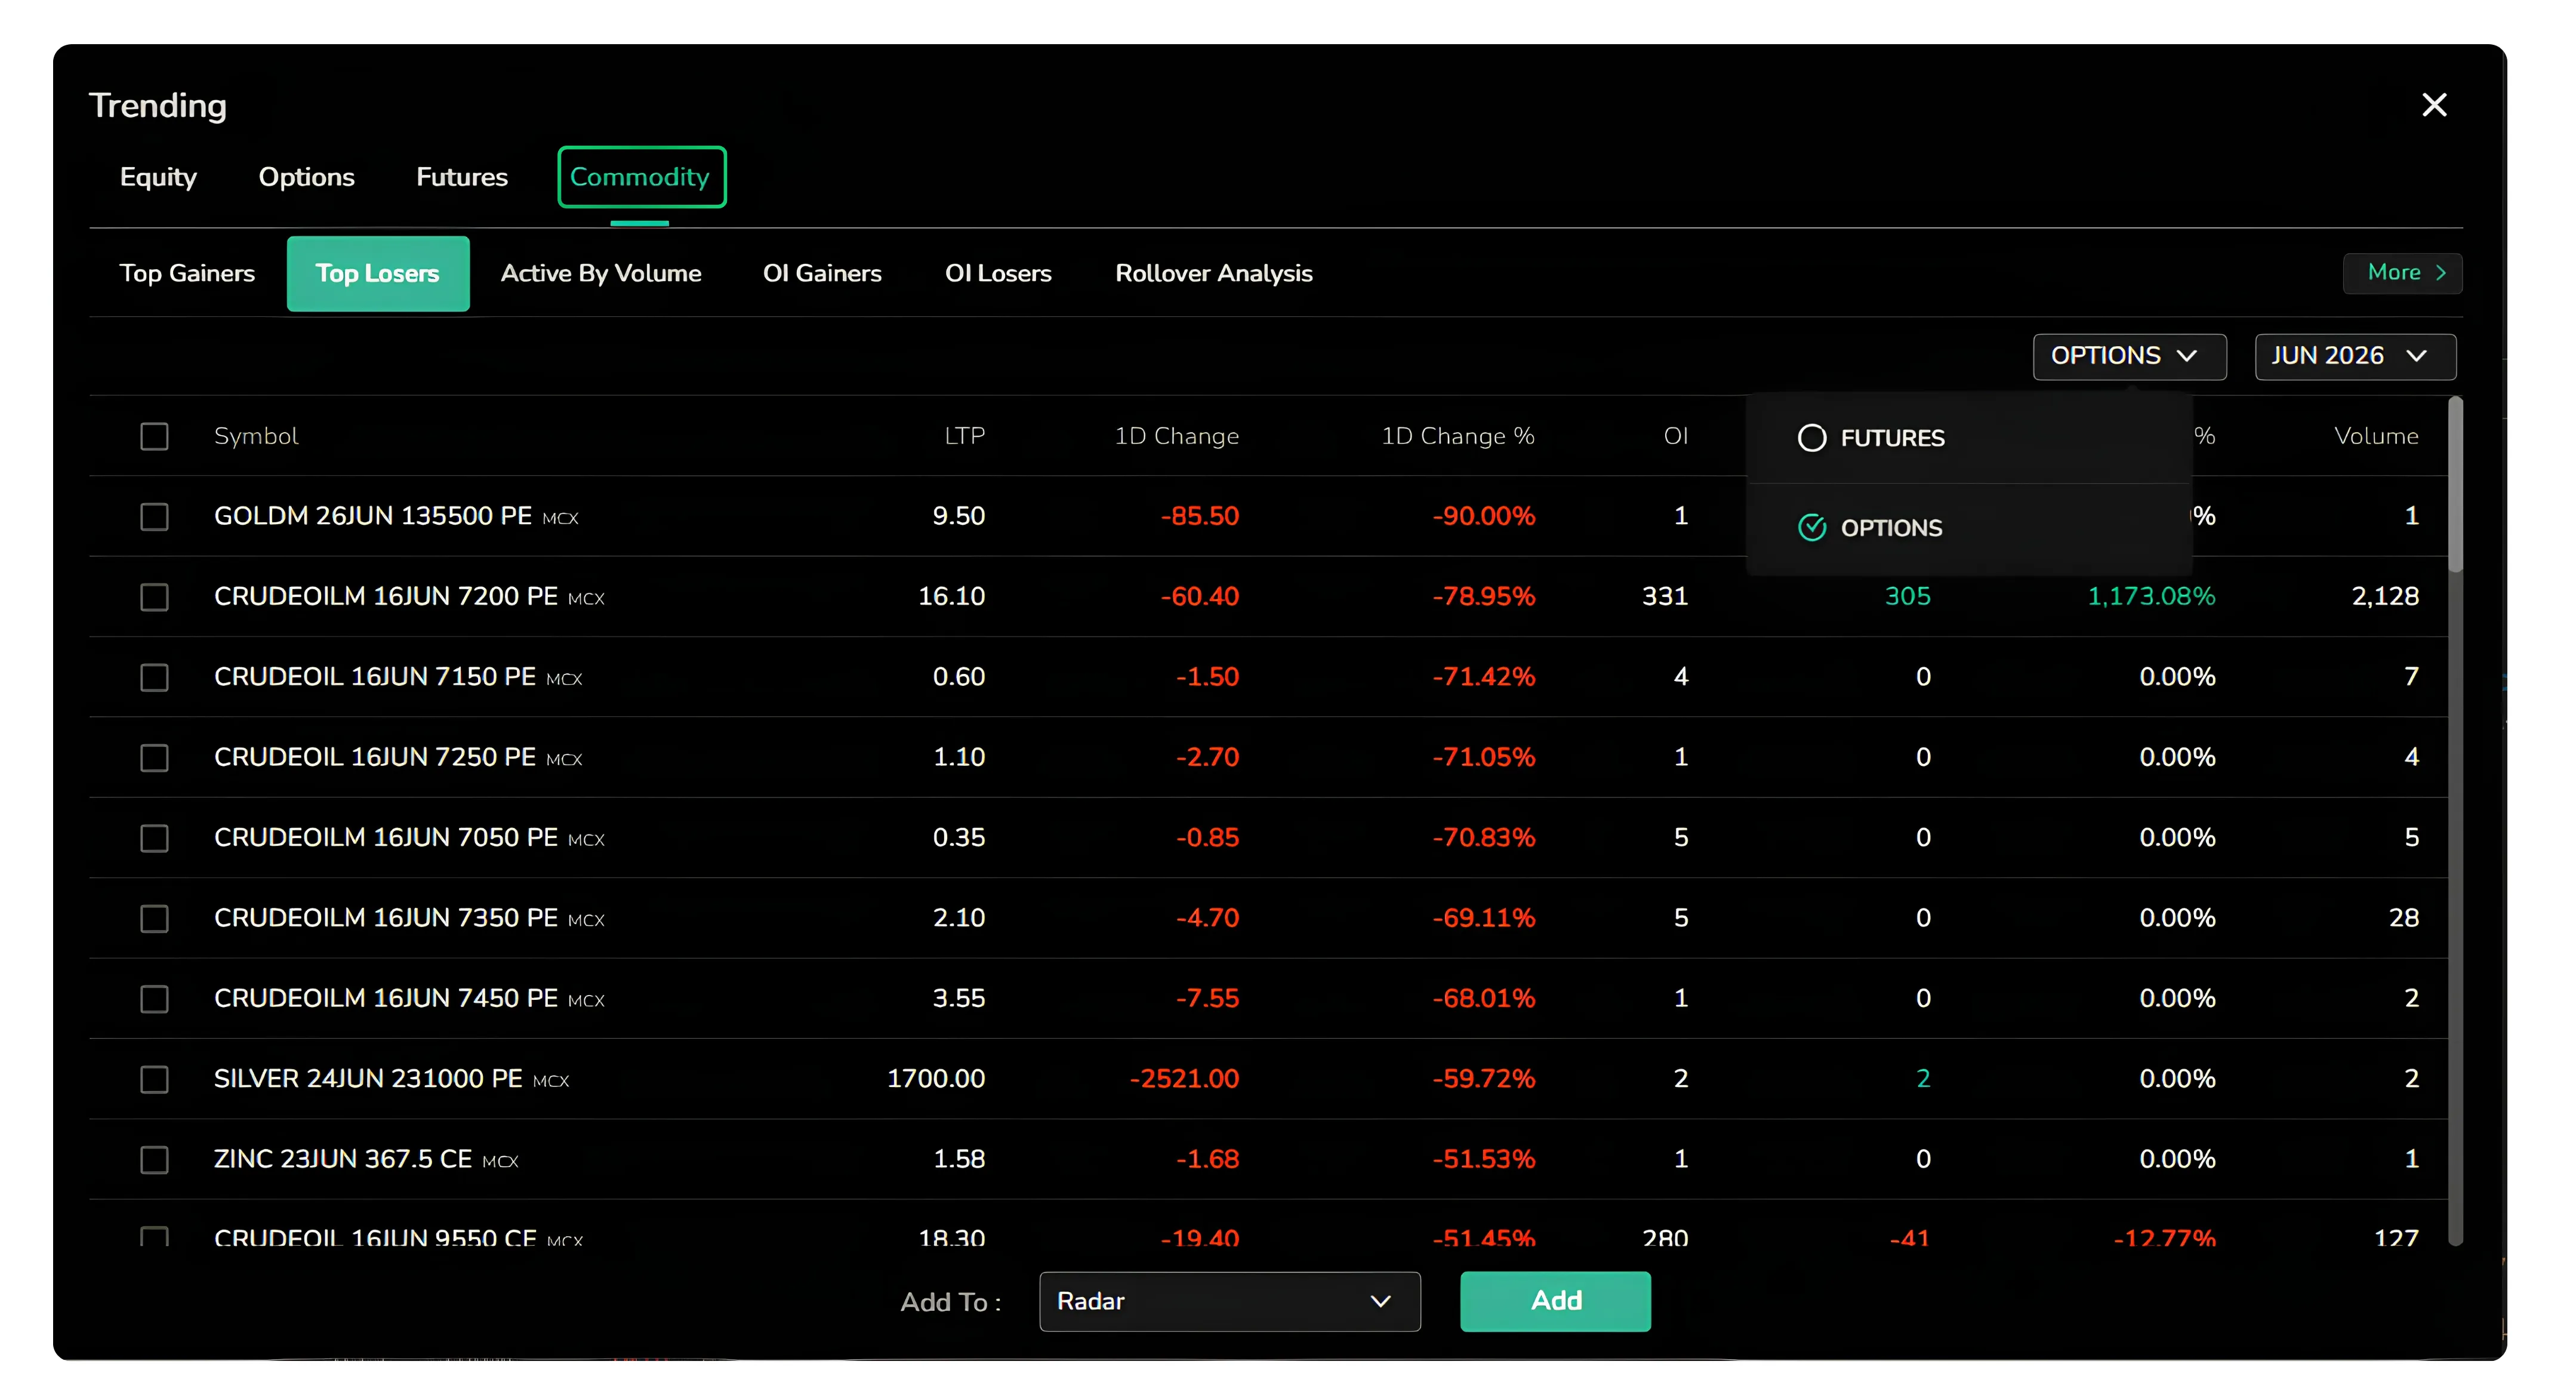Click the SILVER 24JUN 231000 PE symbol
The height and width of the screenshot is (1386, 2576).
click(368, 1079)
